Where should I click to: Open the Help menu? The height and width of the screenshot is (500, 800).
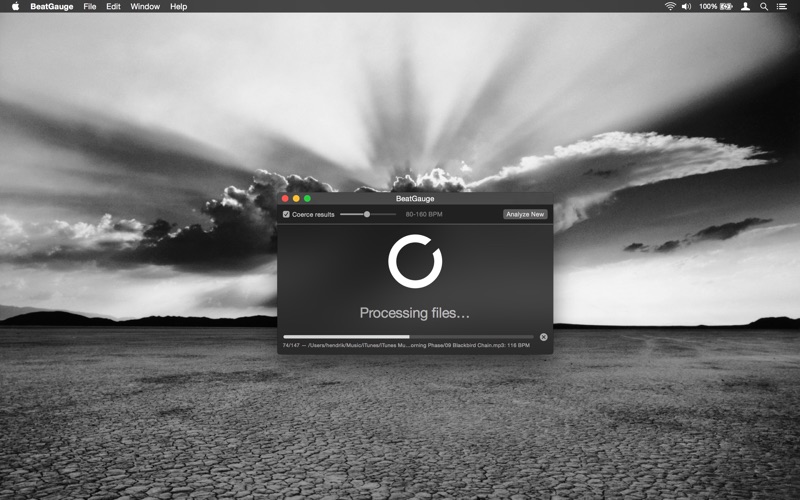point(178,6)
